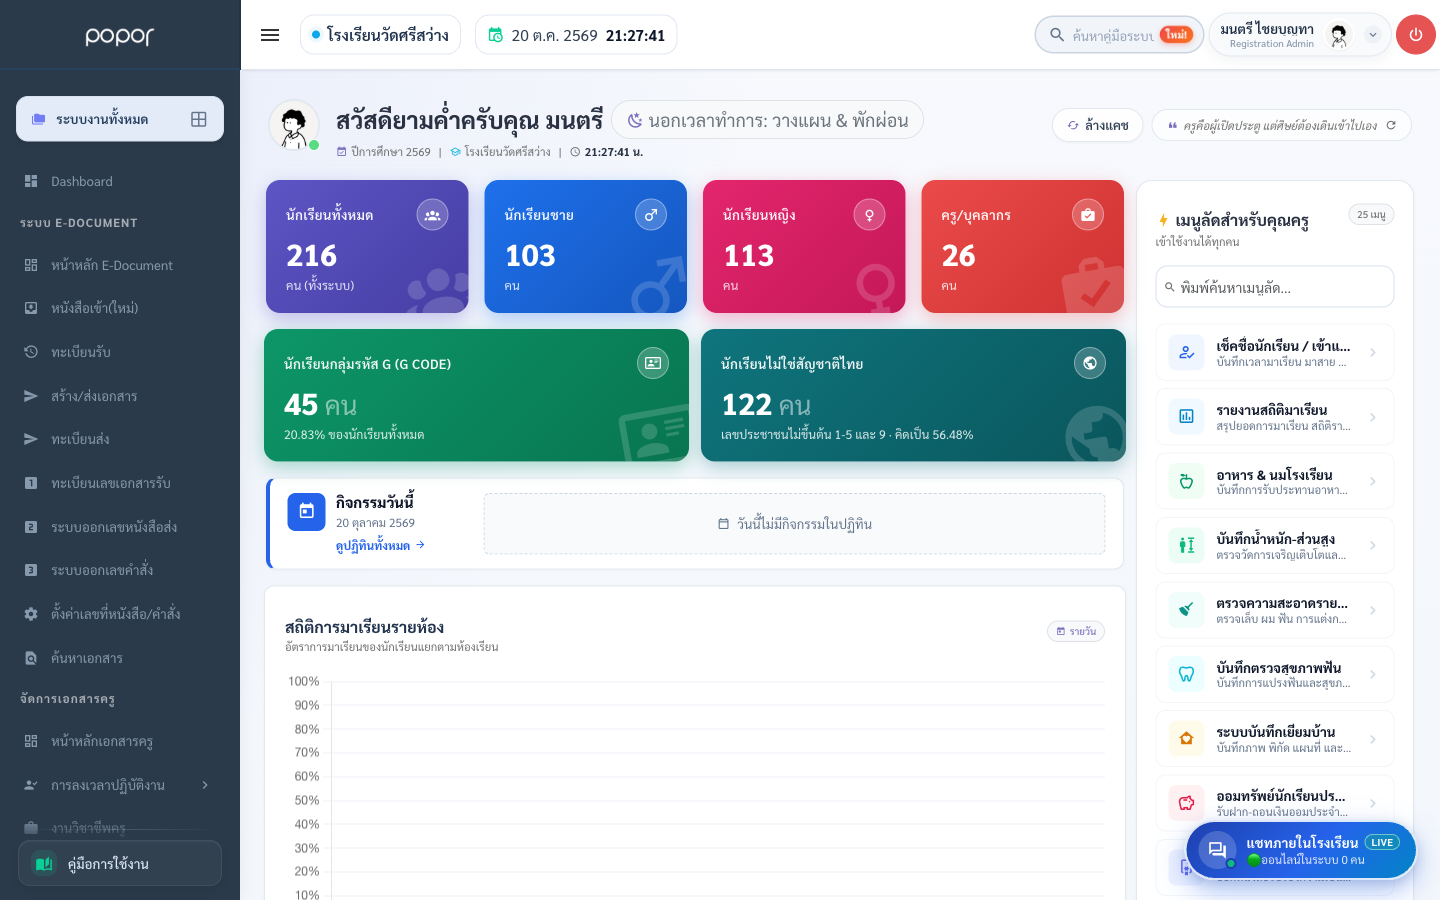Open the ดูปฏิทินทั้งหมด link
This screenshot has width=1440, height=900.
[x=380, y=545]
